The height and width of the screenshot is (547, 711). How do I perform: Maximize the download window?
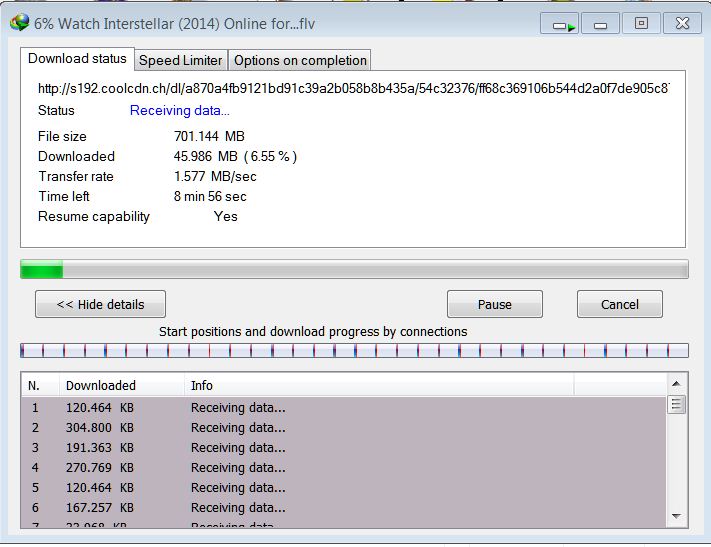click(641, 23)
